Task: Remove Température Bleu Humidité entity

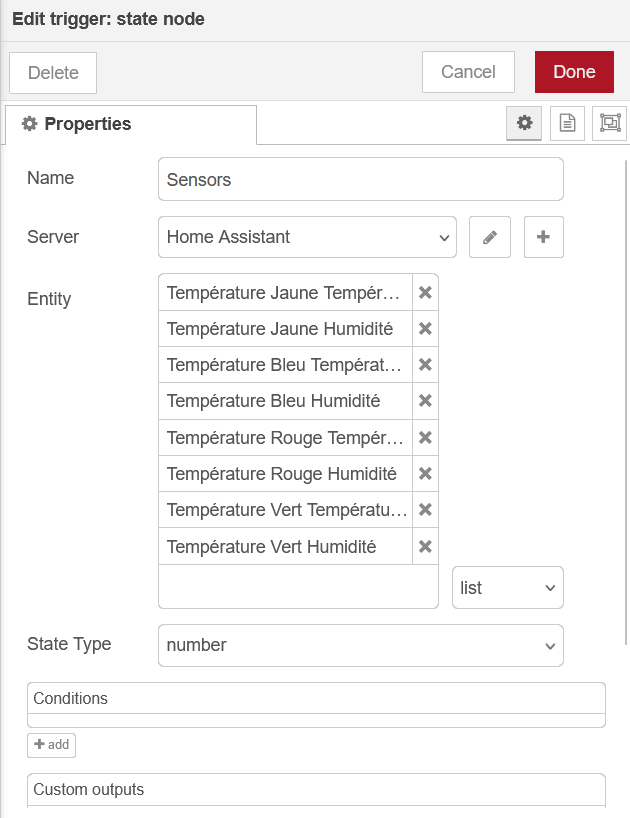Action: 425,401
